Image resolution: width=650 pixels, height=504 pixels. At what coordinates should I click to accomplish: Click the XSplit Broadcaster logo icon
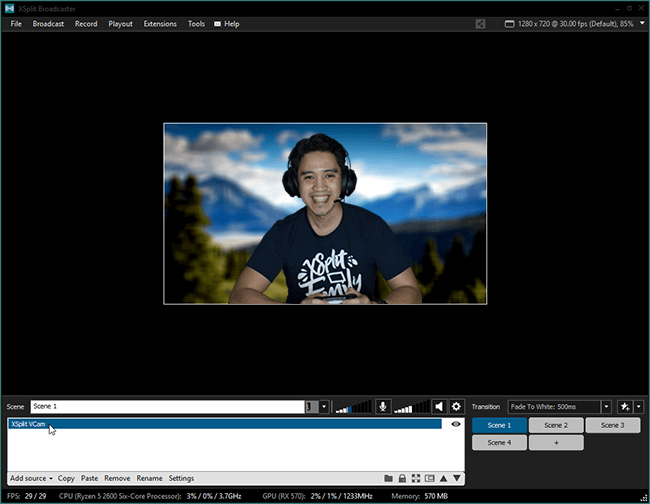tap(10, 8)
